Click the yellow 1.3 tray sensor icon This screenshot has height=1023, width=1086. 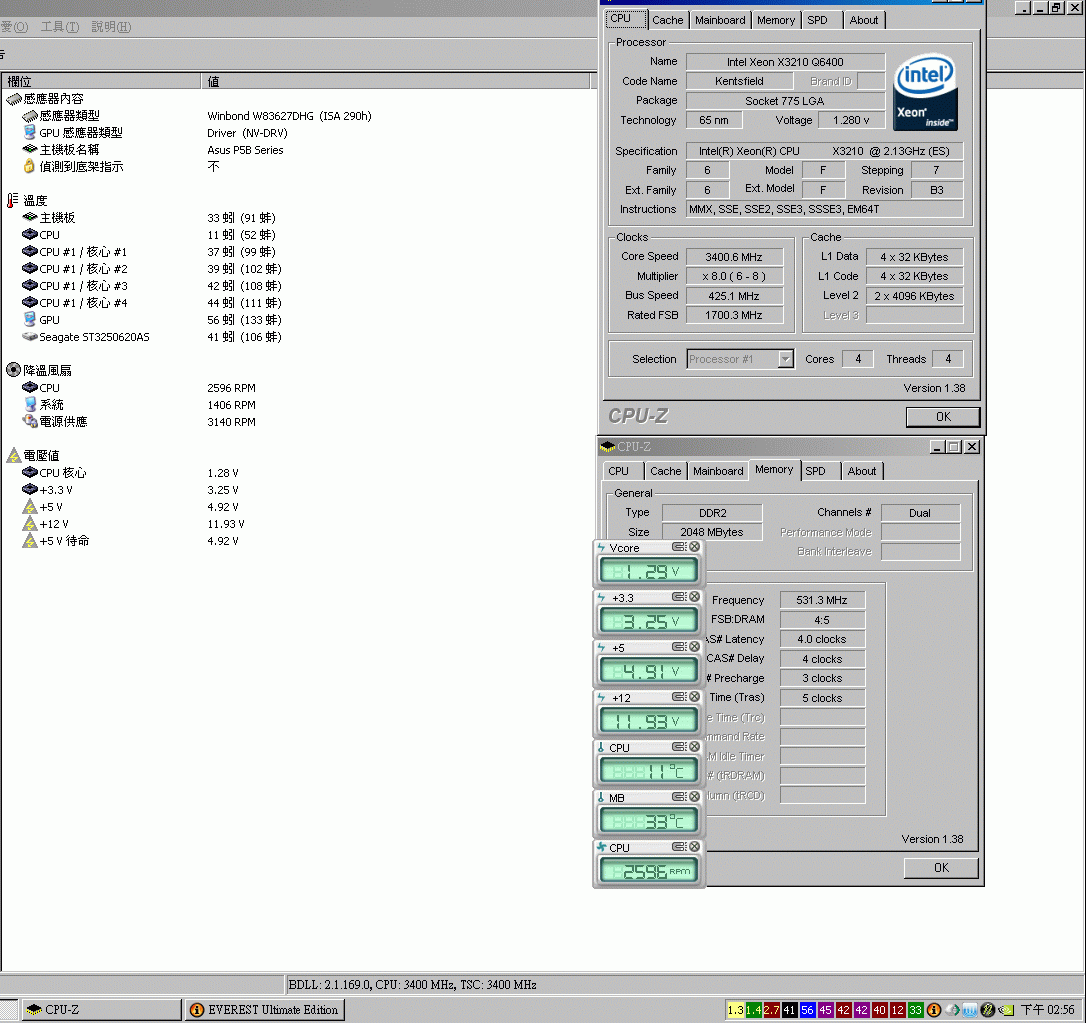pyautogui.click(x=736, y=1010)
